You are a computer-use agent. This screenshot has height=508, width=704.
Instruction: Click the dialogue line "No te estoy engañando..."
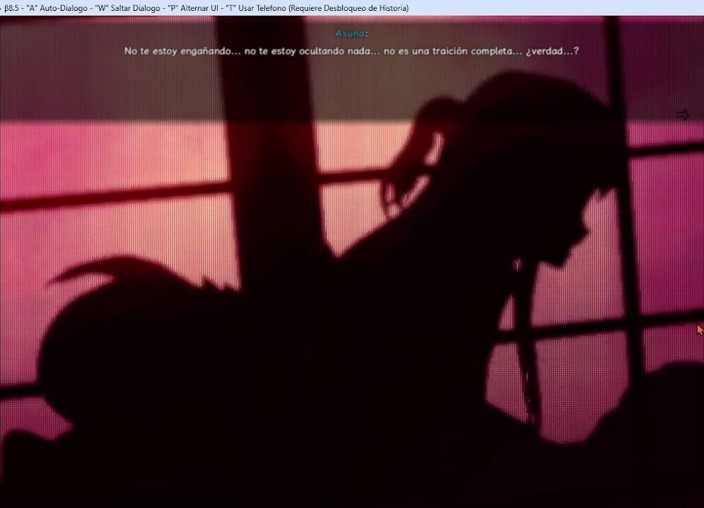coord(352,51)
